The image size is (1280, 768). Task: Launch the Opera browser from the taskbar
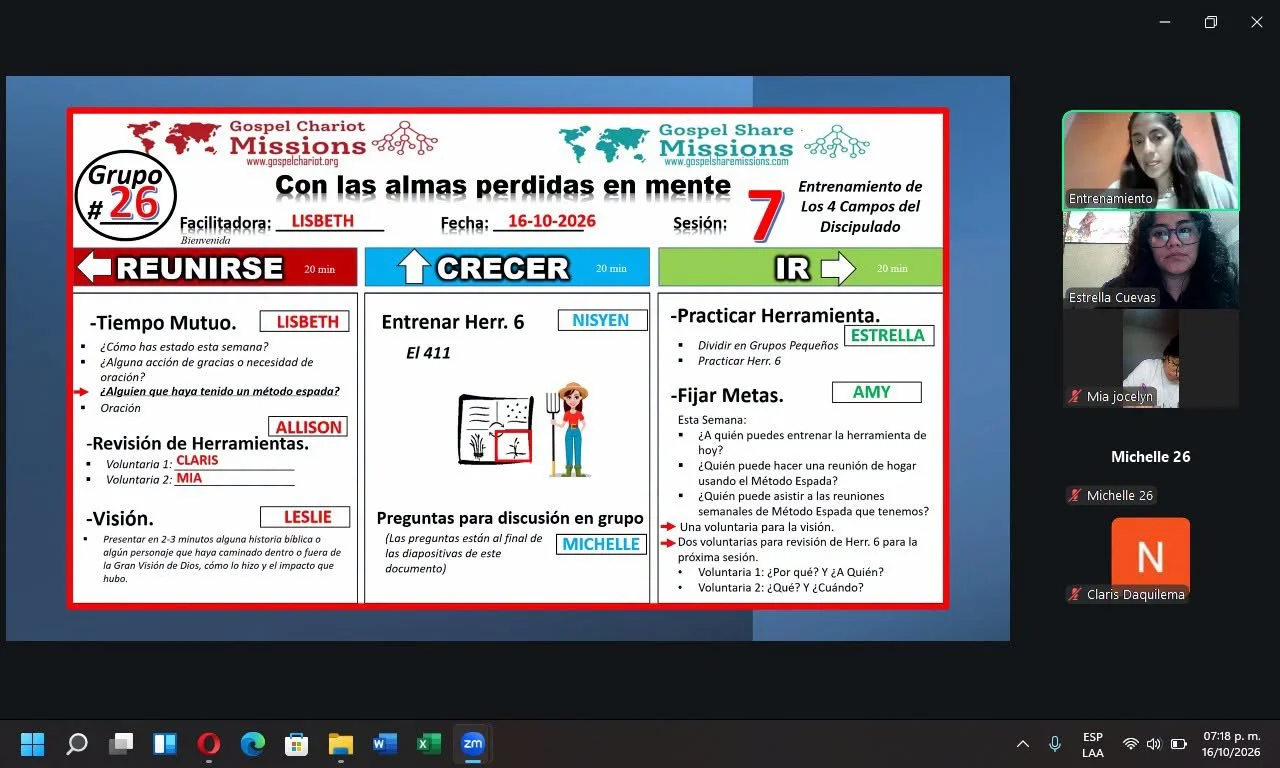pos(209,744)
